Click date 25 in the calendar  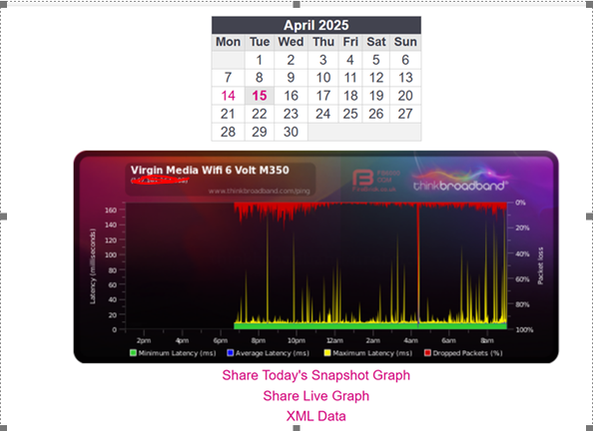coord(351,114)
